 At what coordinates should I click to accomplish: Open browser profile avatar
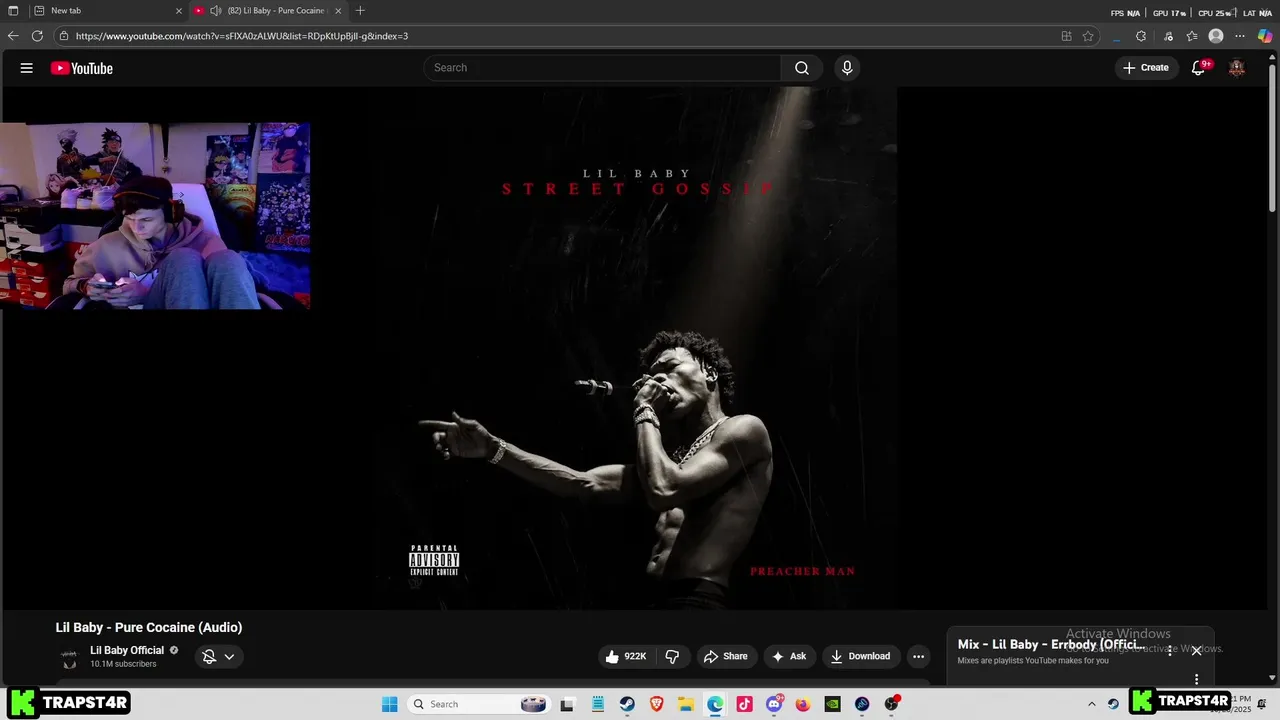pos(1216,36)
